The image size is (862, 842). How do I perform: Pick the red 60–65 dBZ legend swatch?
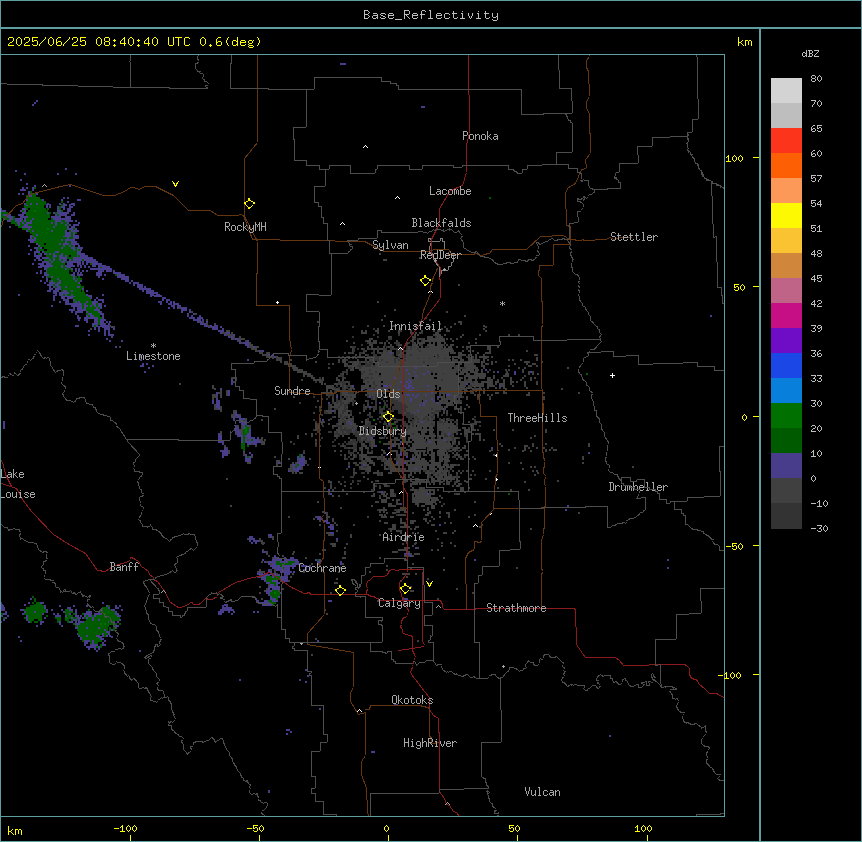(x=786, y=141)
